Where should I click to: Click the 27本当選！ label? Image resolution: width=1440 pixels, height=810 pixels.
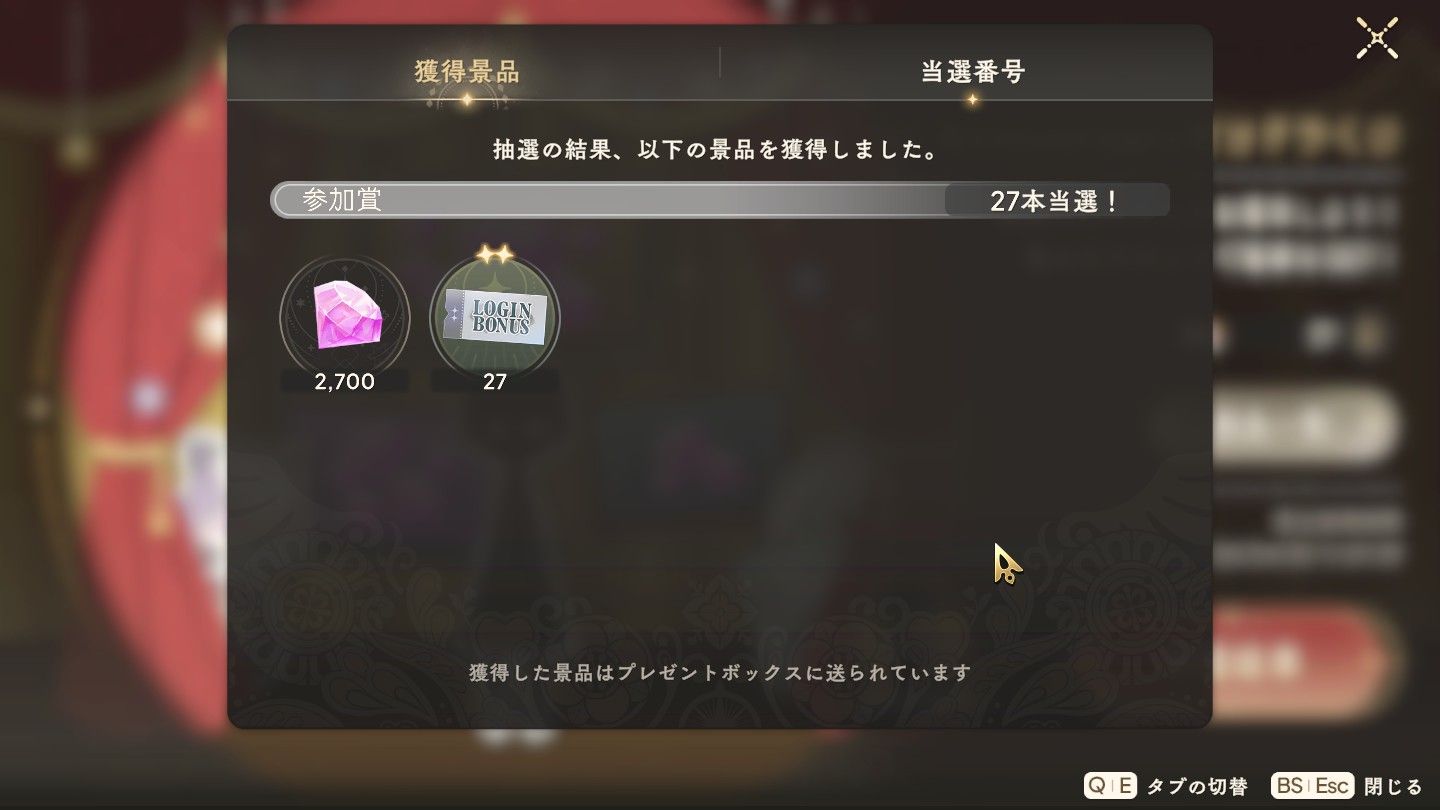tap(1054, 201)
